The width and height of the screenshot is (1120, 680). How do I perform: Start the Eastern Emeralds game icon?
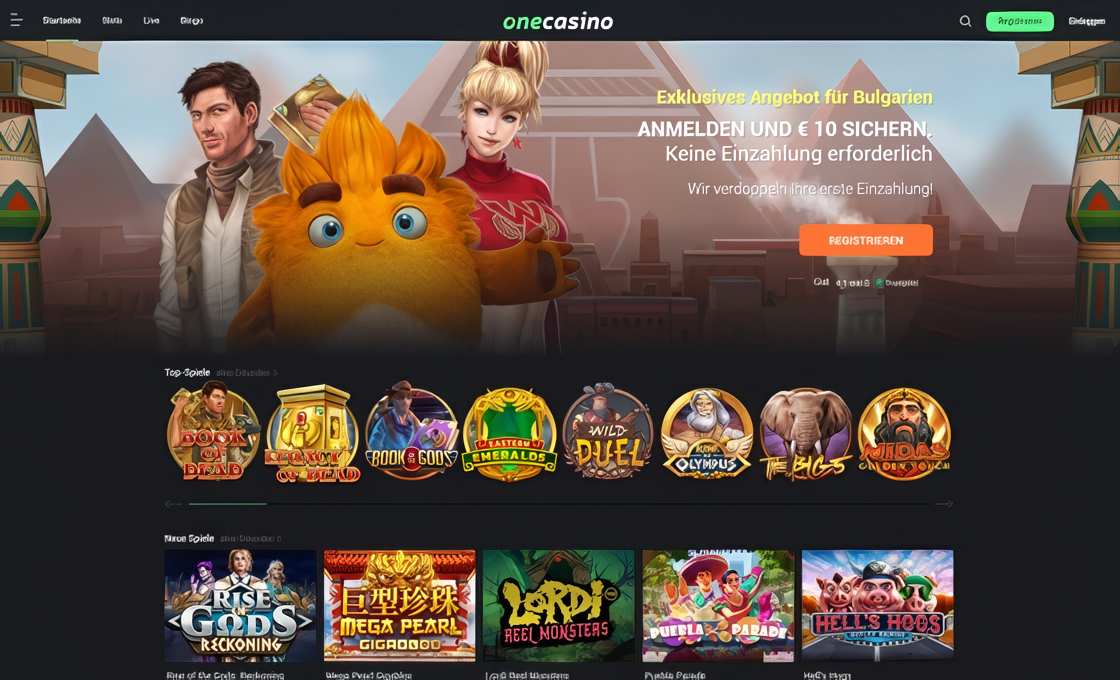tap(509, 434)
